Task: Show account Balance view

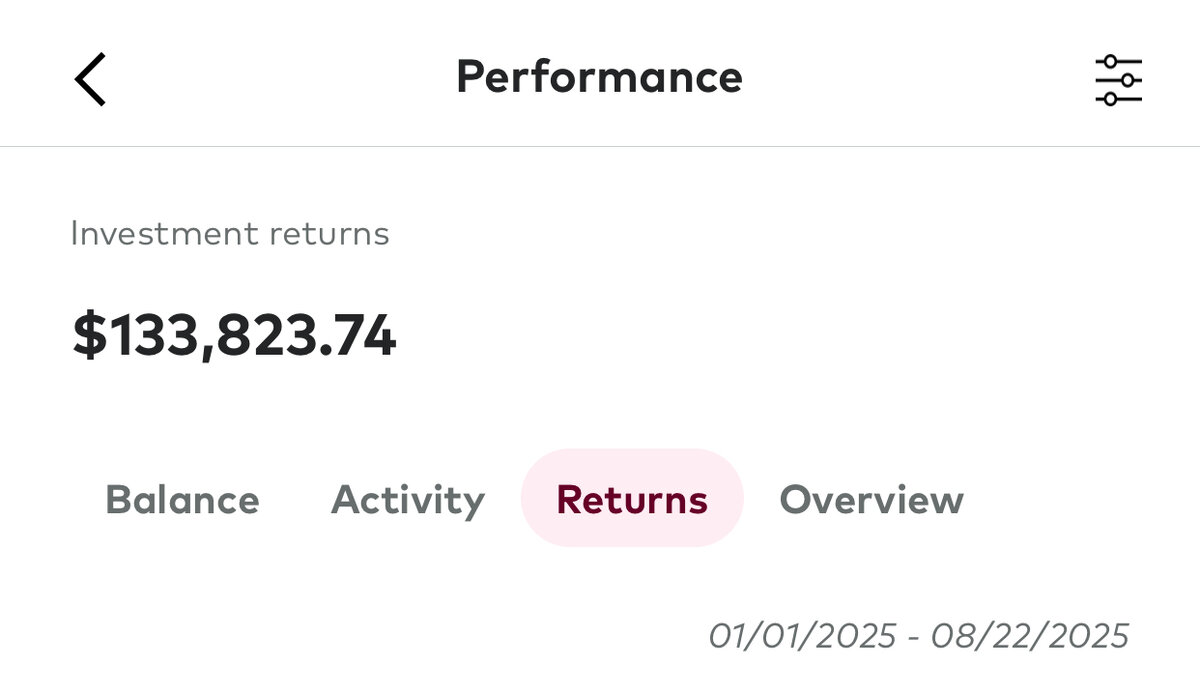Action: point(182,499)
